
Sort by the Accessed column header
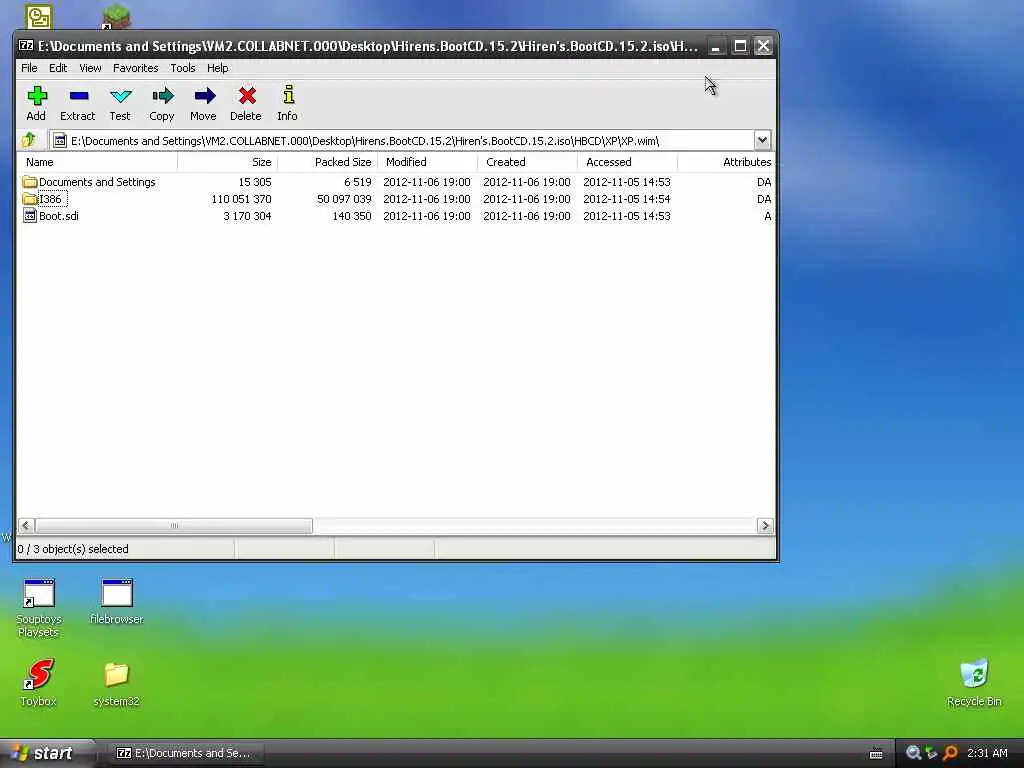pos(627,162)
